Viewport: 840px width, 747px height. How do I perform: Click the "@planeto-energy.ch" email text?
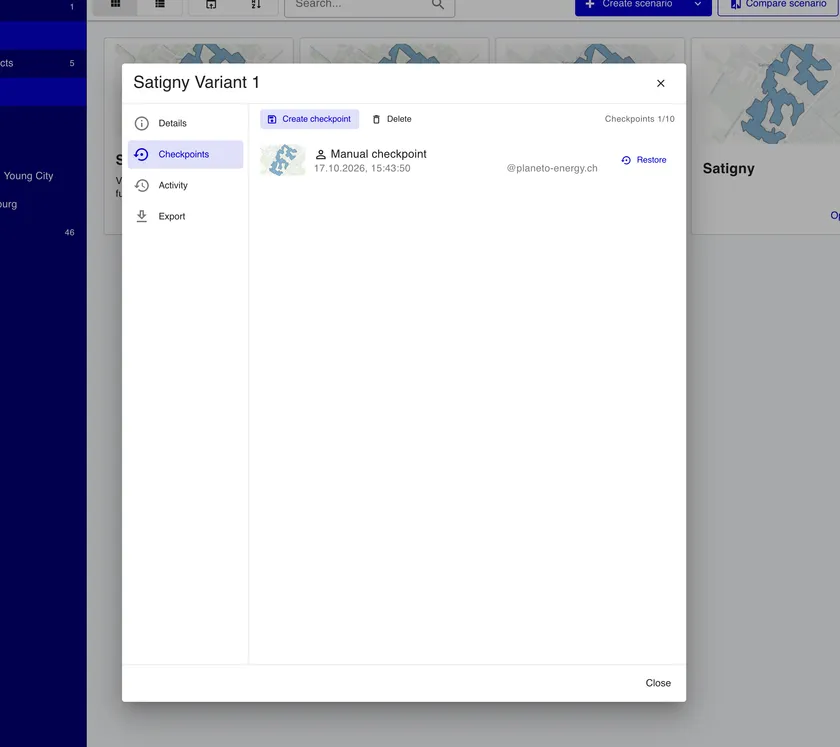(x=552, y=168)
